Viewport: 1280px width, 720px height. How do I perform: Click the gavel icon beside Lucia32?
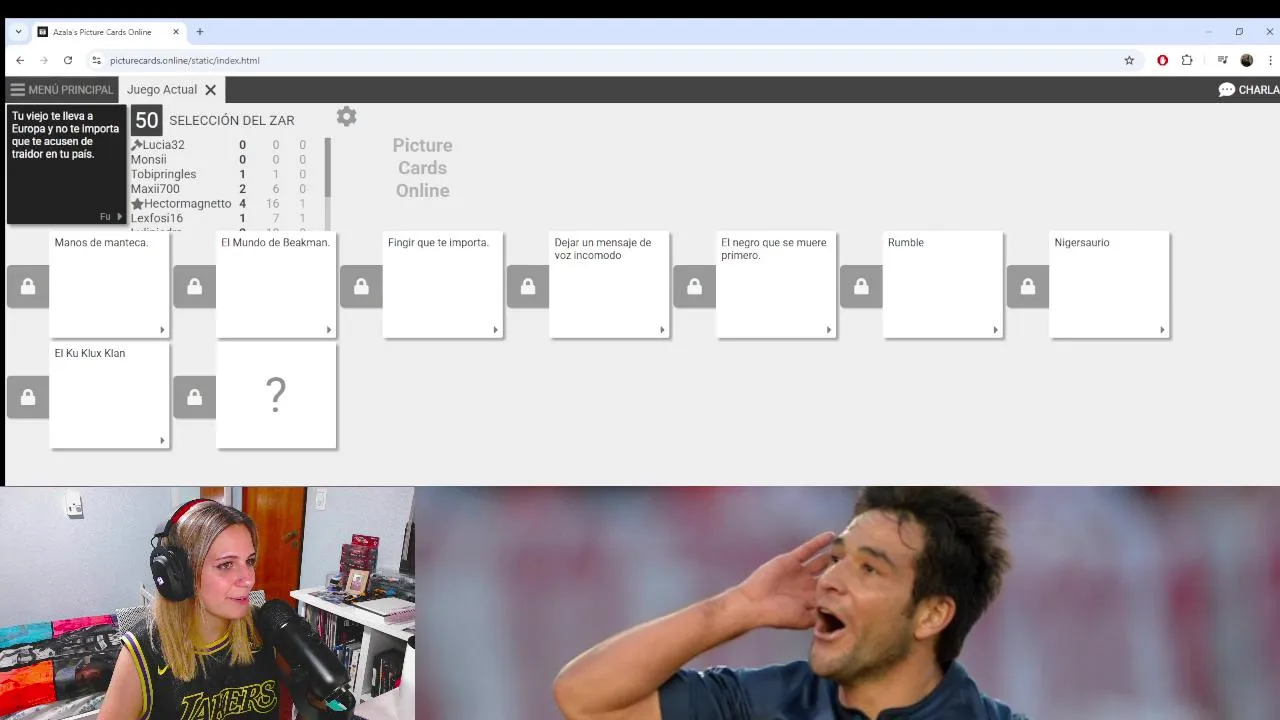[137, 145]
